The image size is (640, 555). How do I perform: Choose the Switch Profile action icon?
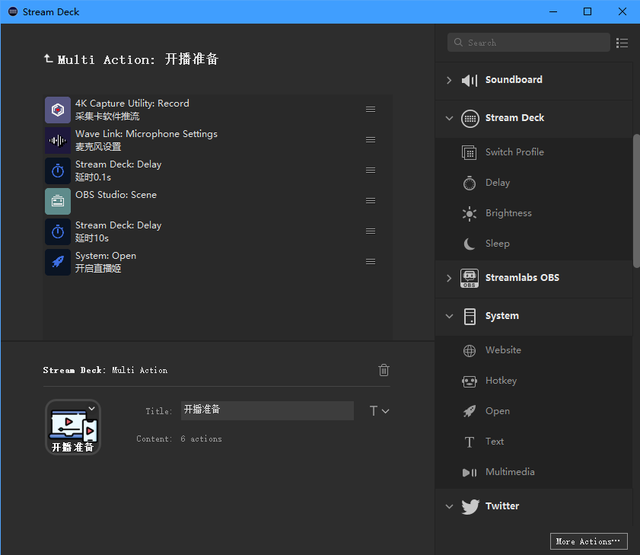(469, 153)
